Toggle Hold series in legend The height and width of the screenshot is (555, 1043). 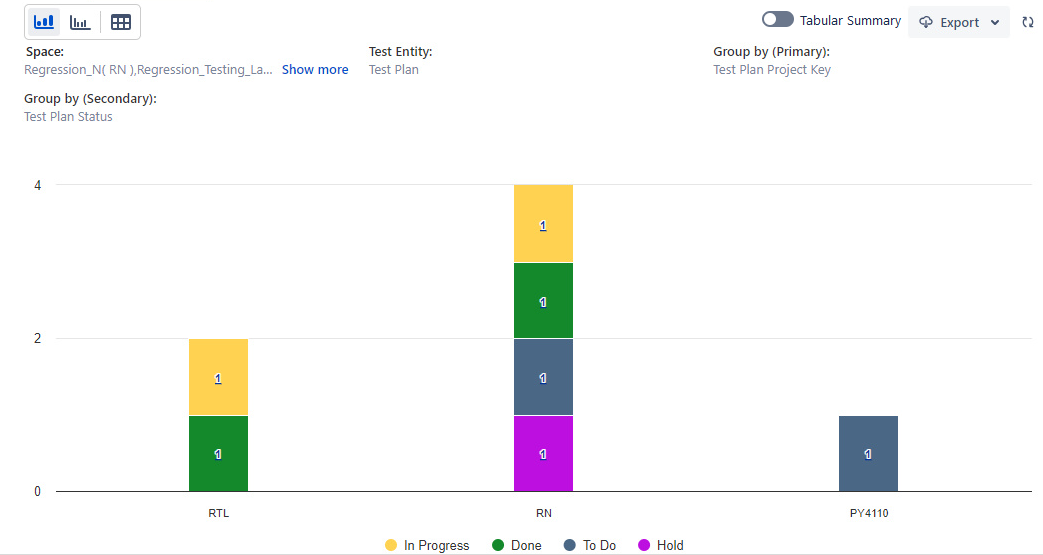coord(660,545)
